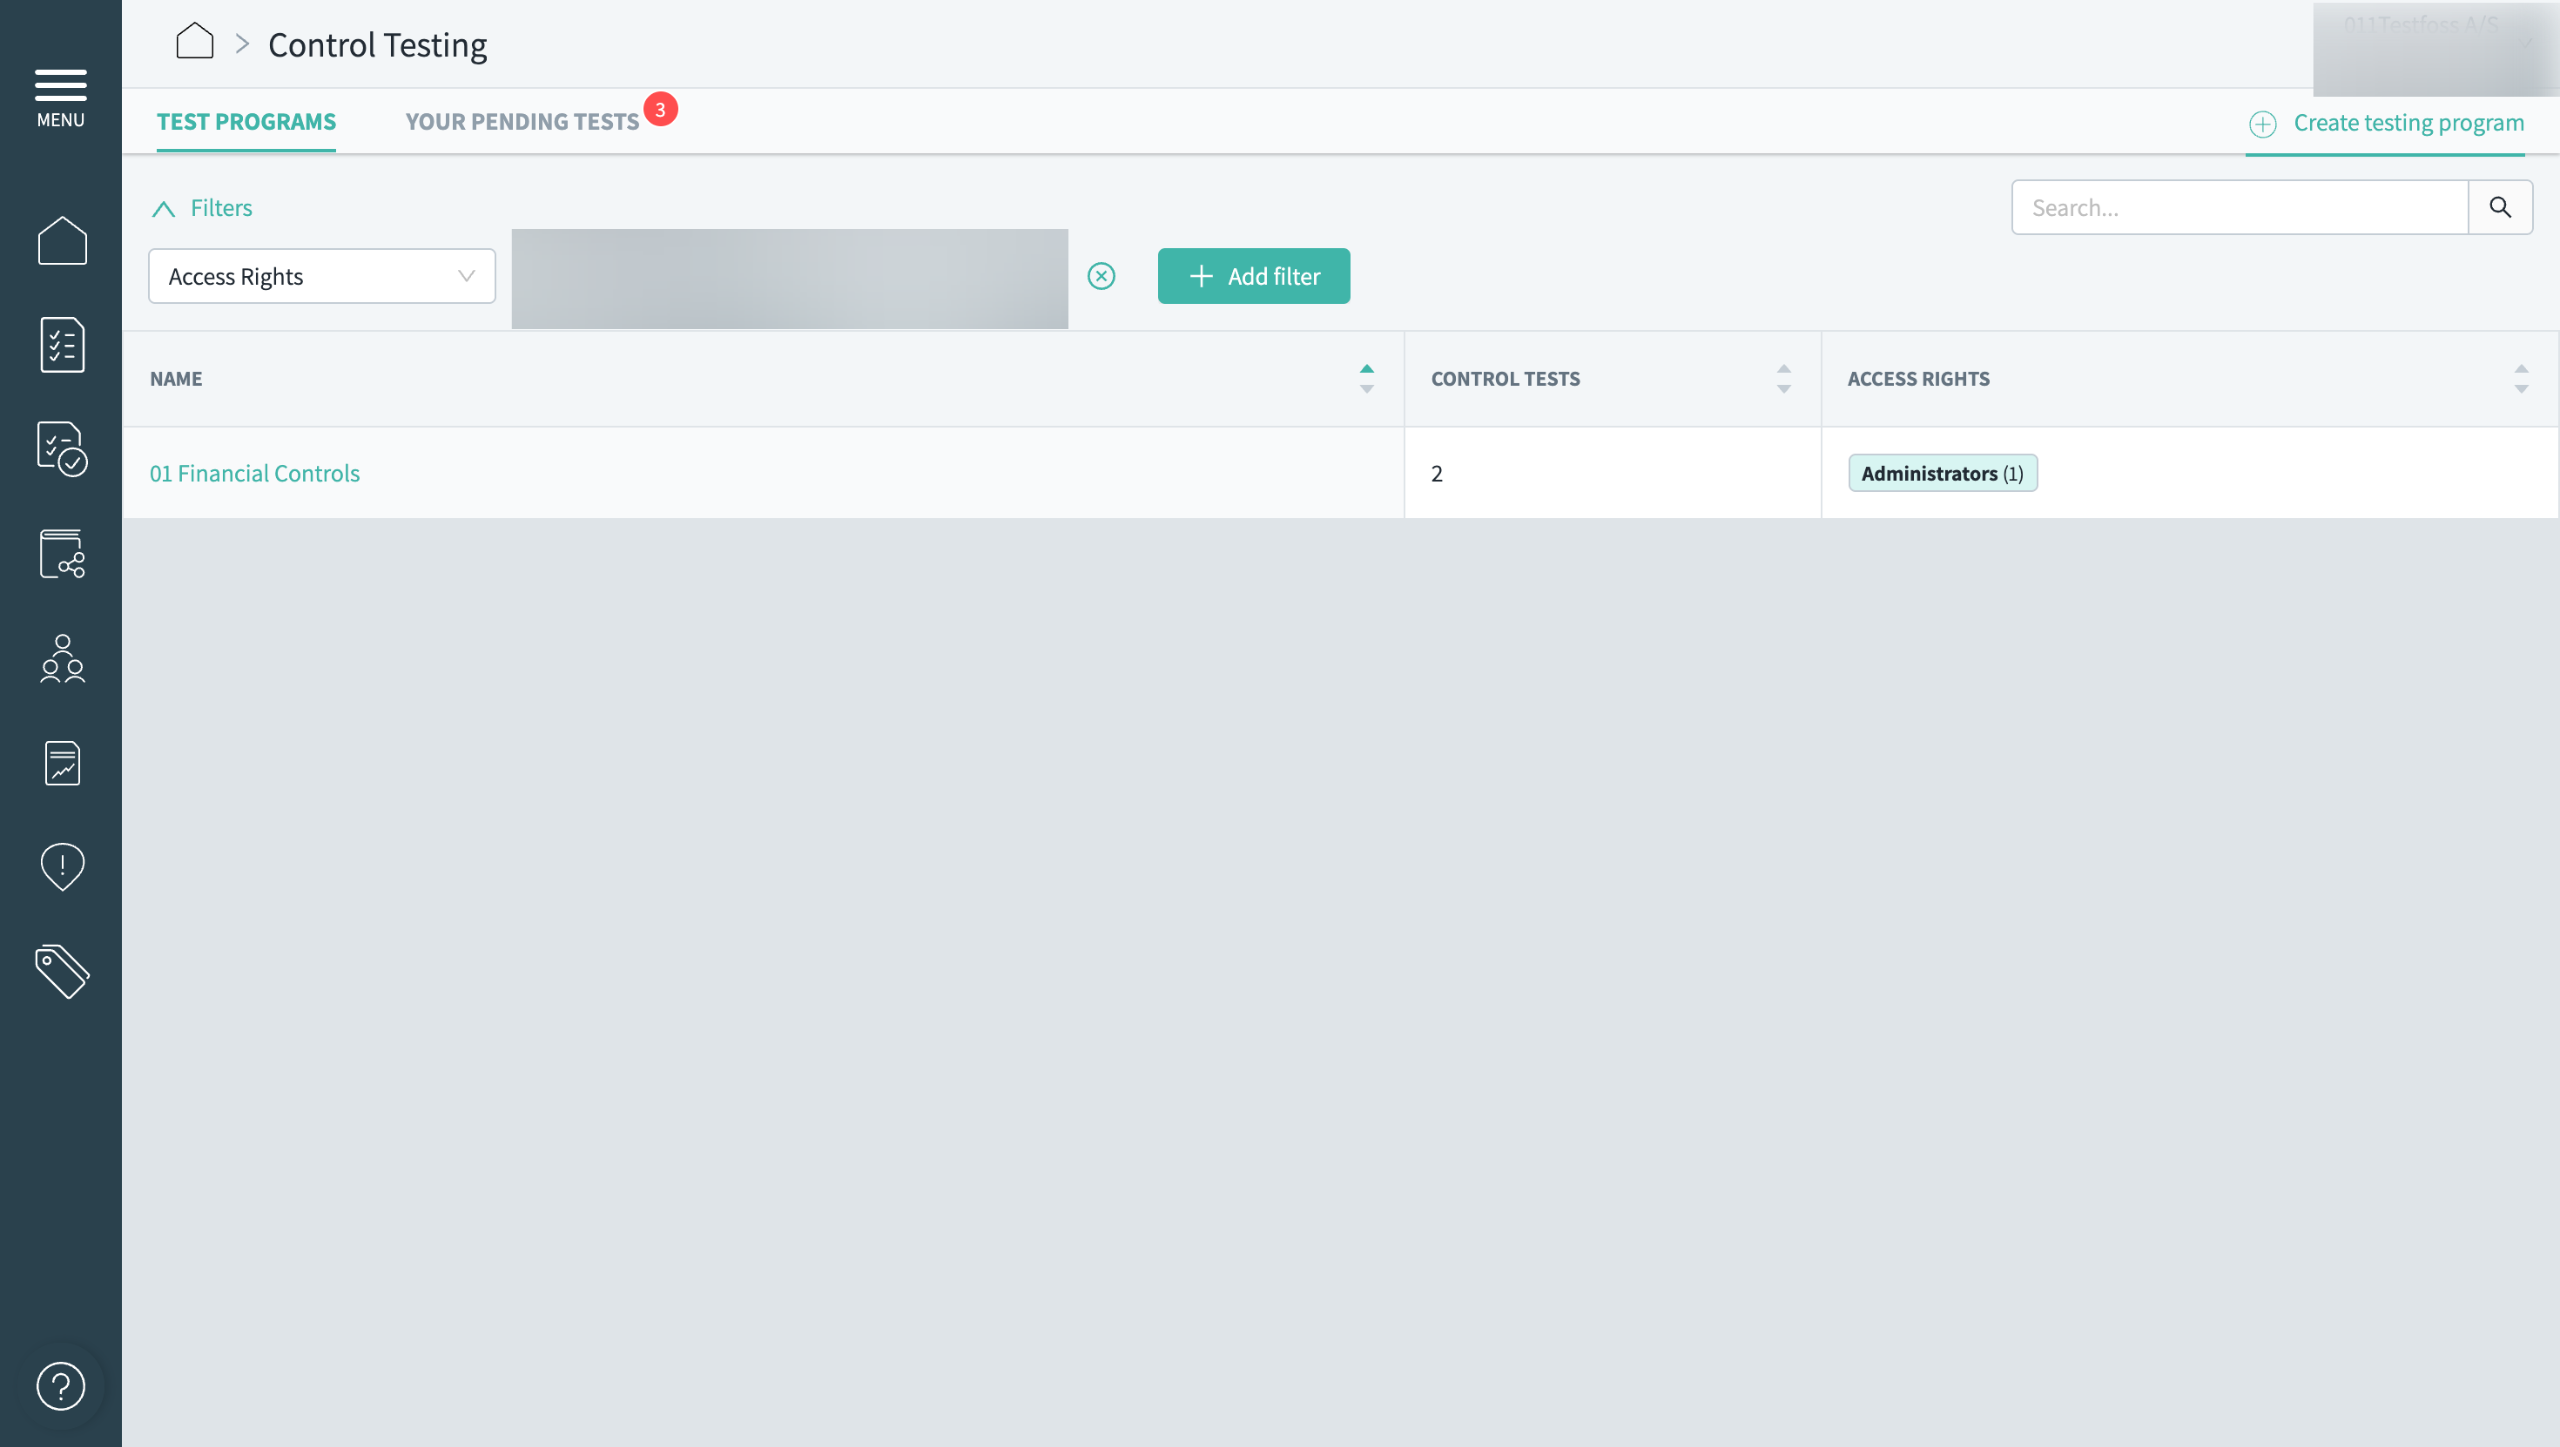
Task: Open the org chart people sidebar icon
Action: click(x=62, y=659)
